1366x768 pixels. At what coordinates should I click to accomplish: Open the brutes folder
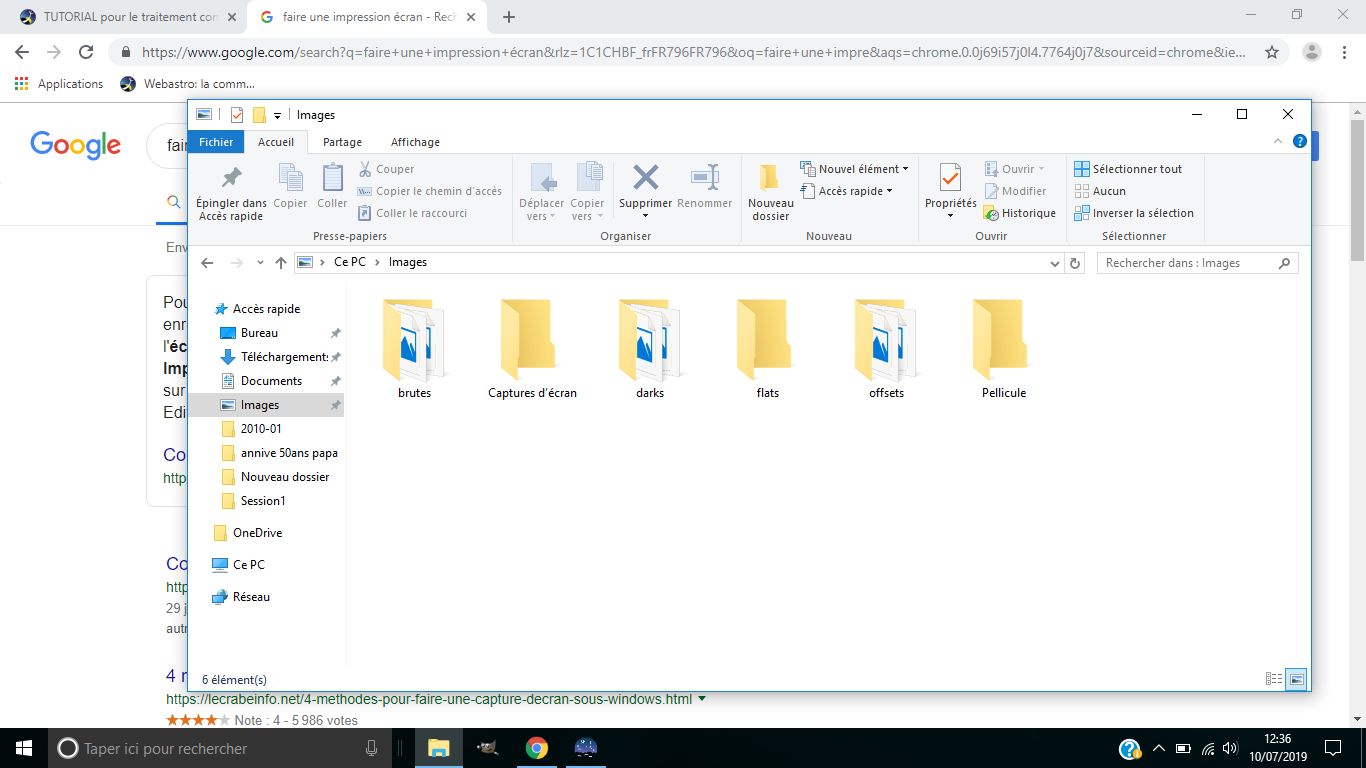pyautogui.click(x=414, y=350)
